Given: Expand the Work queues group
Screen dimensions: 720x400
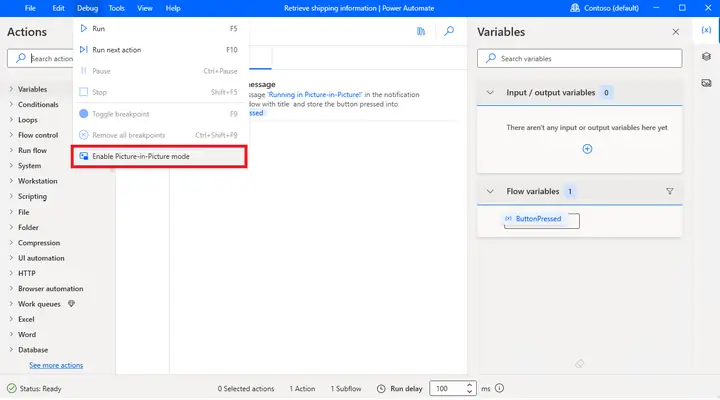Looking at the screenshot, I should coord(39,304).
